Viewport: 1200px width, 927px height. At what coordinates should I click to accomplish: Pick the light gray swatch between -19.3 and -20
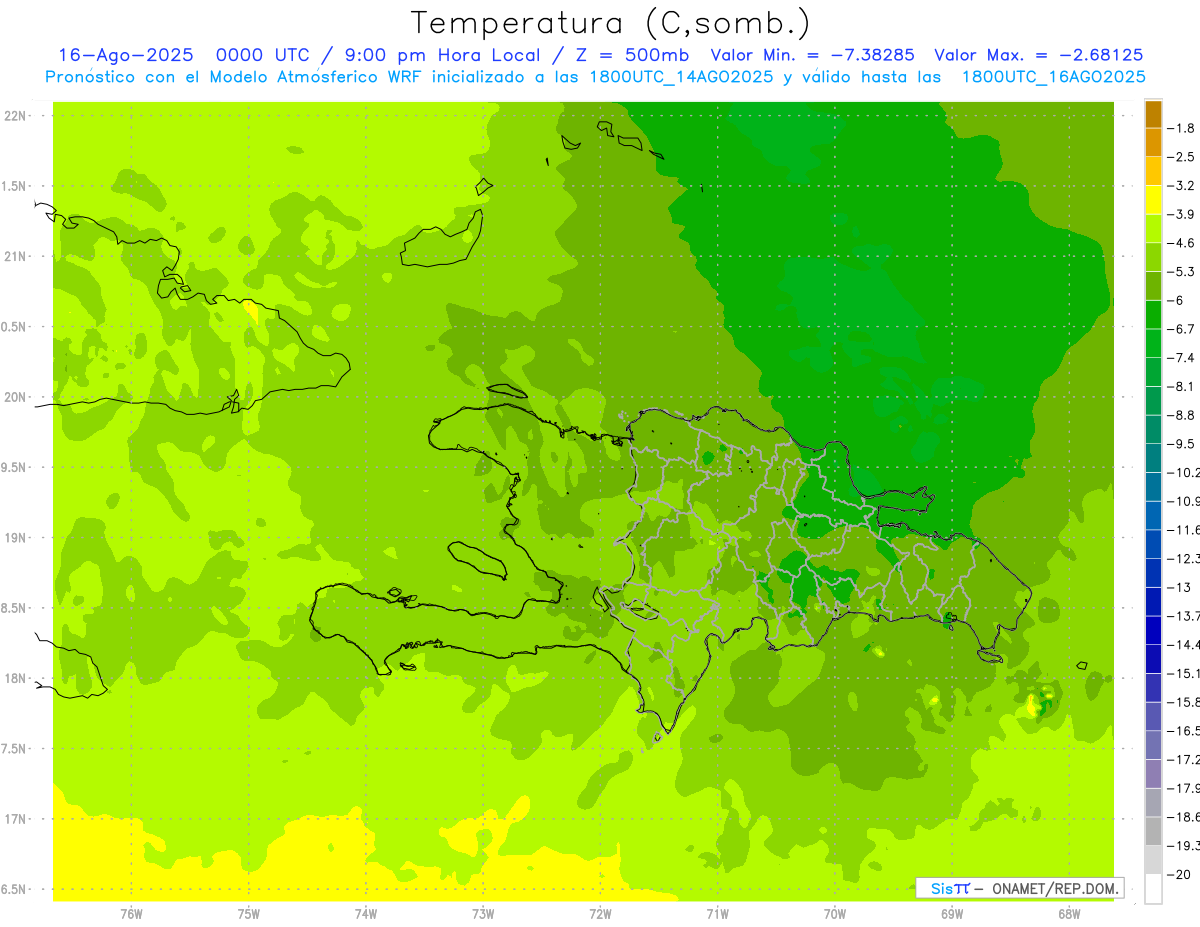[x=1153, y=860]
